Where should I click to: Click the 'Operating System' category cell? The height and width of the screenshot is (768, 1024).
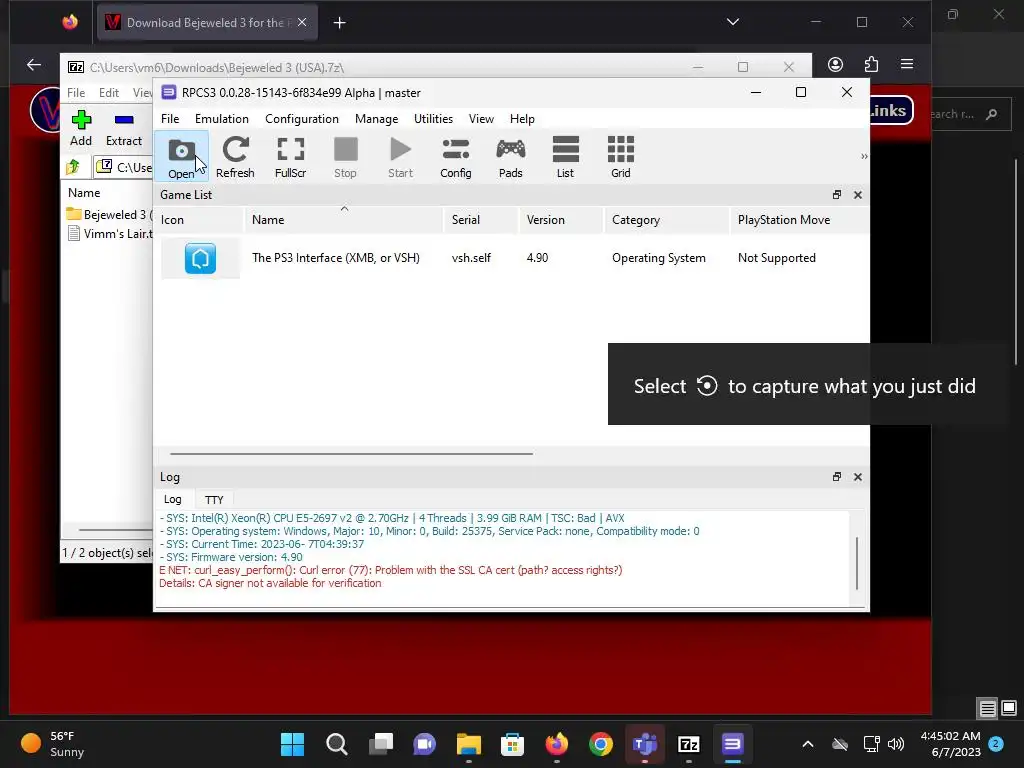click(658, 258)
